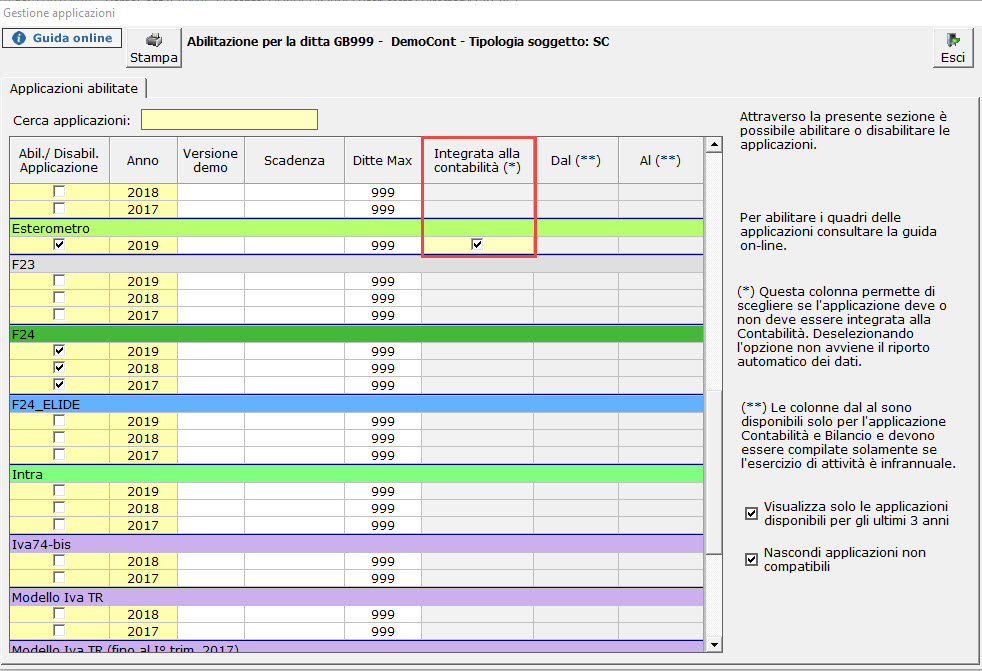Click the Versione demo cell of F24 2019 row
Viewport: 982px width, 671px height.
(211, 351)
